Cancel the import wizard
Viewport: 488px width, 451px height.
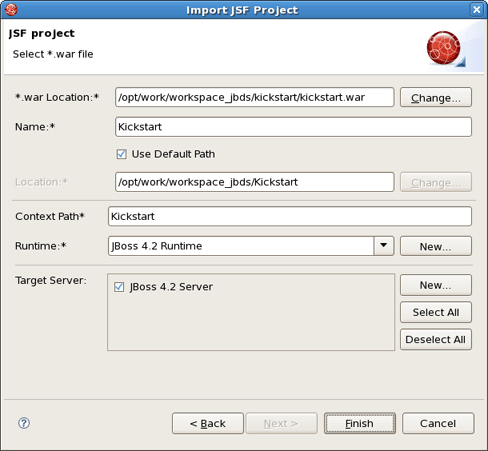coord(438,423)
